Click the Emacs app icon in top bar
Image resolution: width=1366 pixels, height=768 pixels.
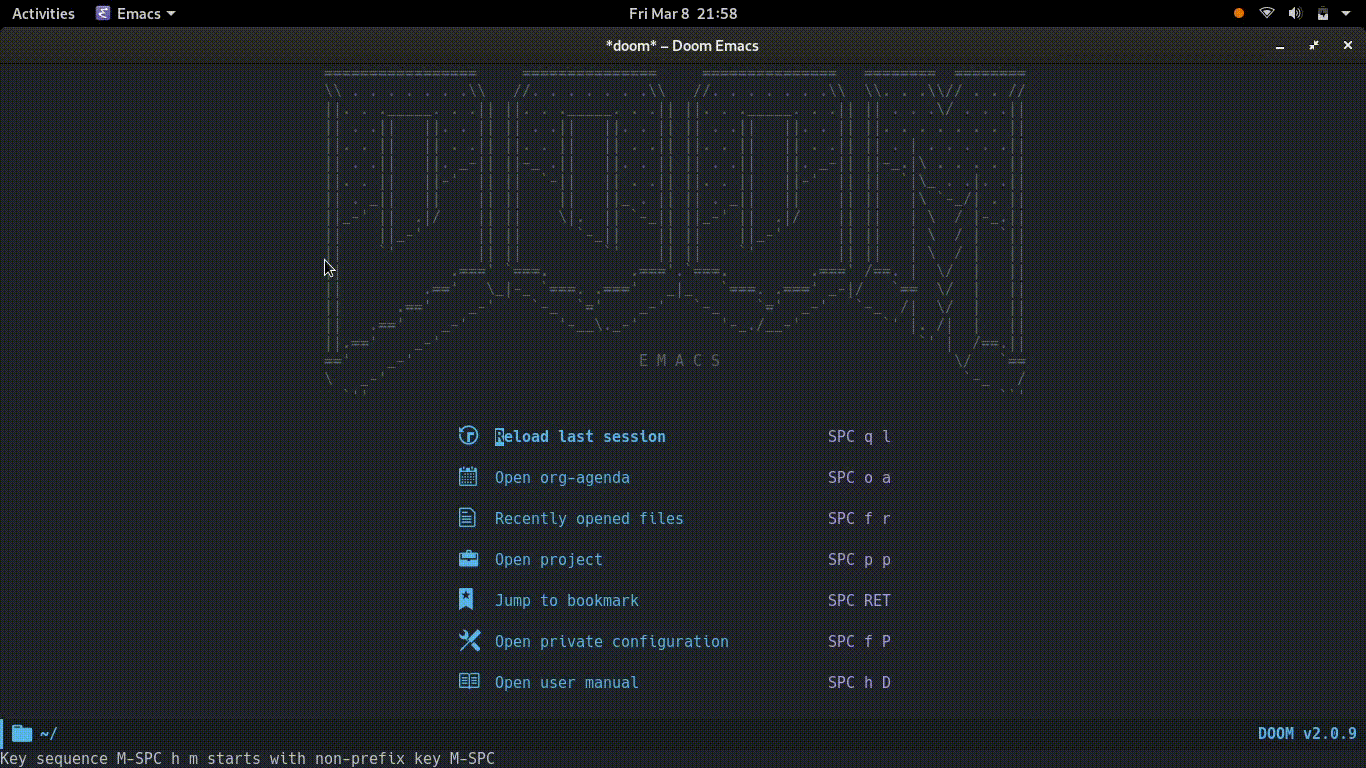(103, 13)
